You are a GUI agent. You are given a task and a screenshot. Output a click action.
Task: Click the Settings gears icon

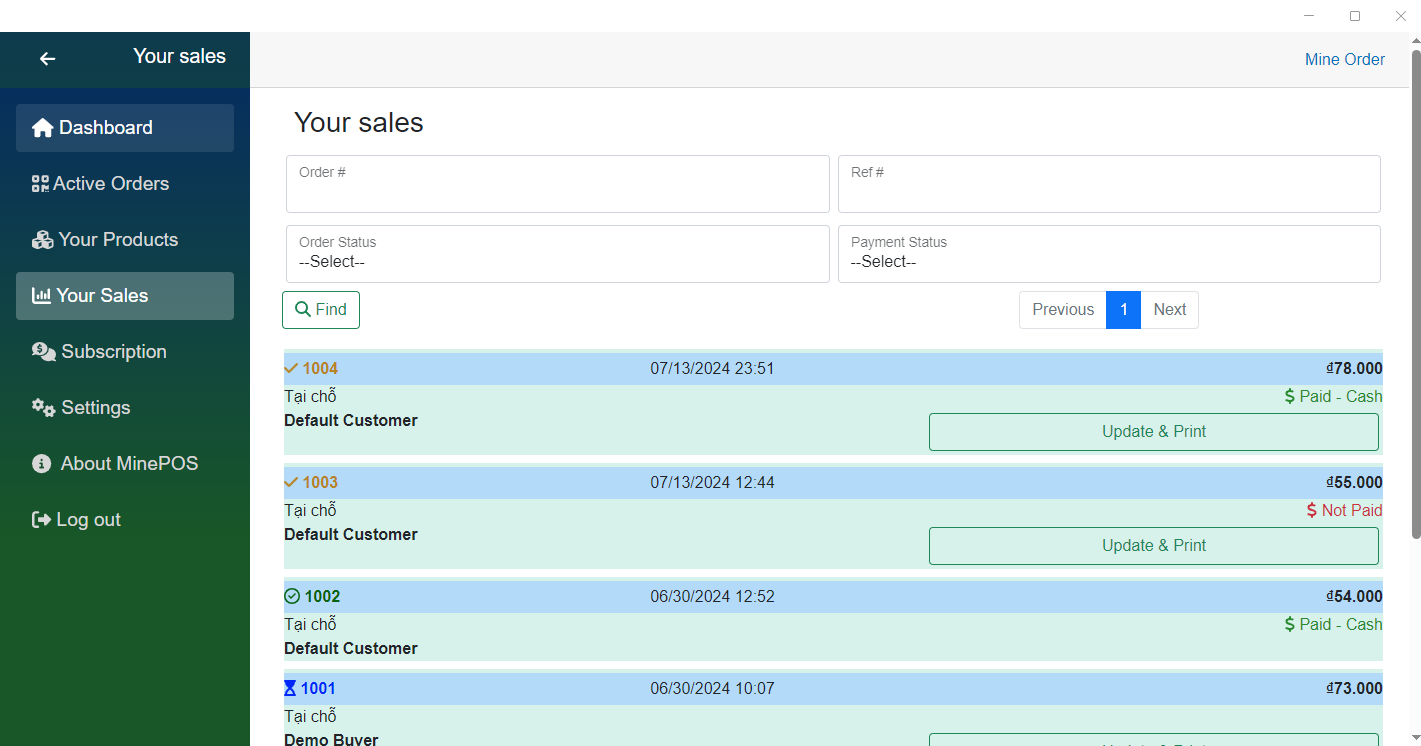click(43, 408)
